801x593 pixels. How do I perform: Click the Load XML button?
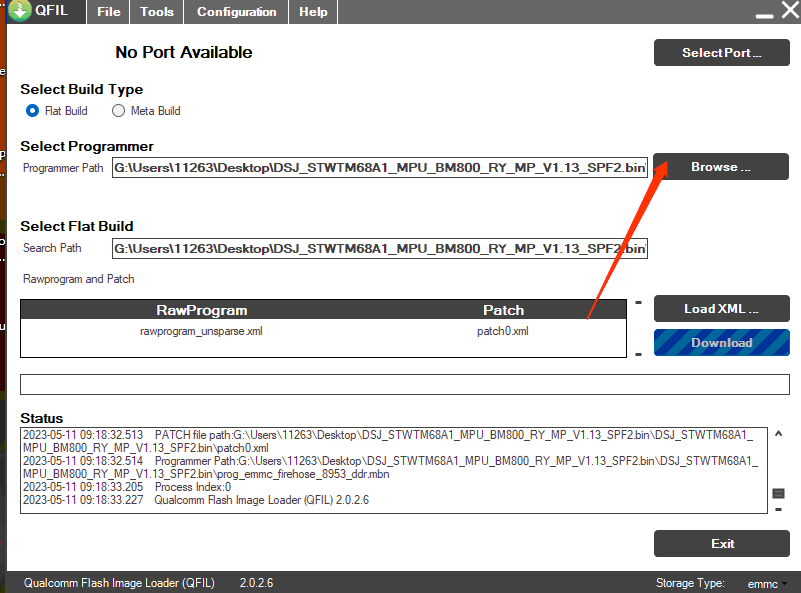point(721,309)
